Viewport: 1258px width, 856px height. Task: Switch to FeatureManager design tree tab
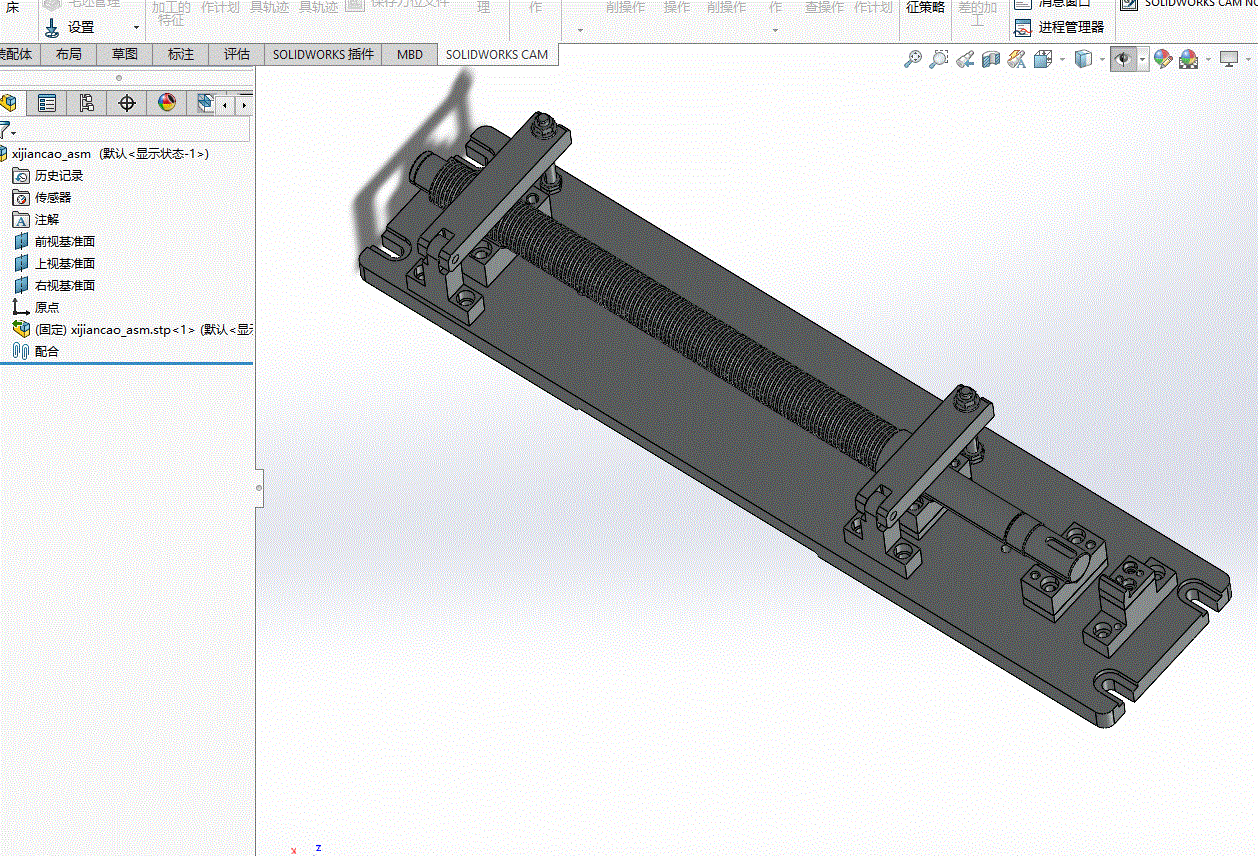coord(8,102)
